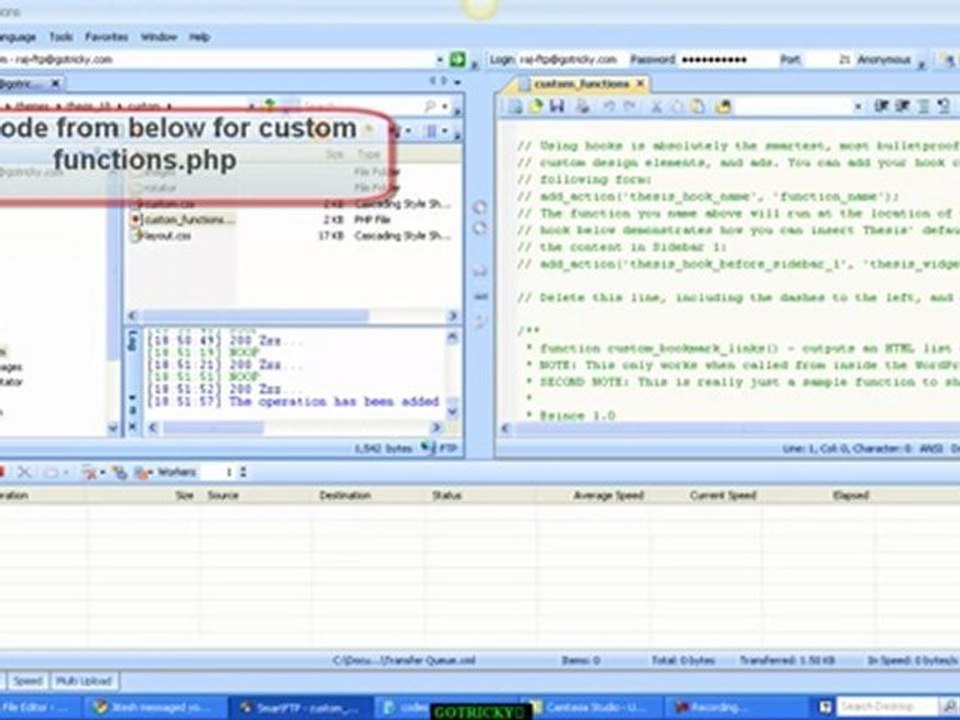The width and height of the screenshot is (960, 720).
Task: Undo the last edit in editor toolbar
Action: (609, 107)
